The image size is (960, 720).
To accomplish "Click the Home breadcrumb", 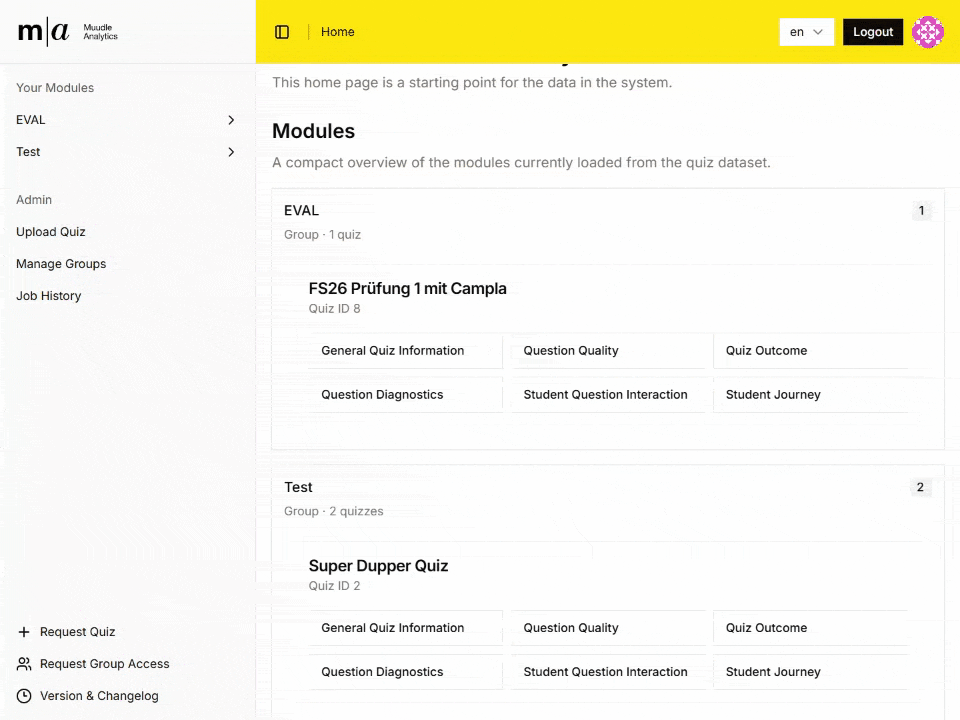I will pyautogui.click(x=337, y=32).
